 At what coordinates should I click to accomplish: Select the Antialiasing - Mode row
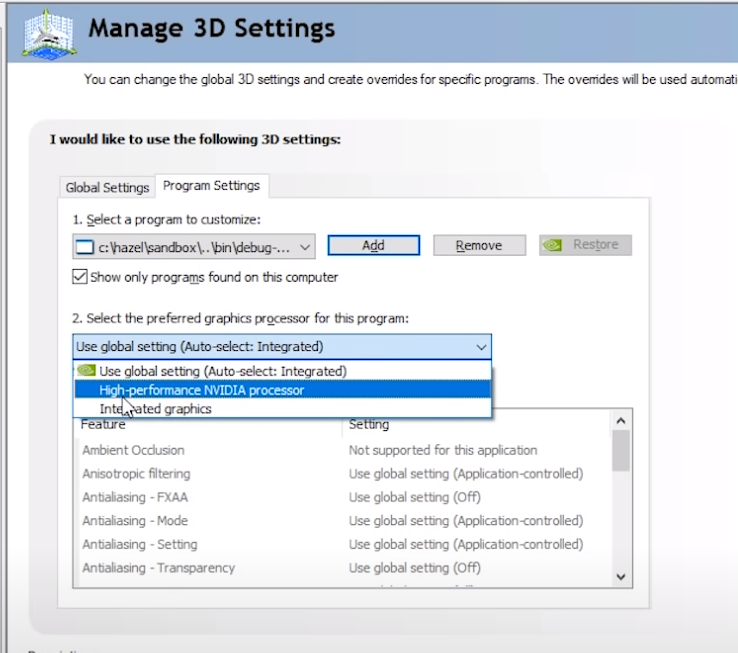pos(343,521)
